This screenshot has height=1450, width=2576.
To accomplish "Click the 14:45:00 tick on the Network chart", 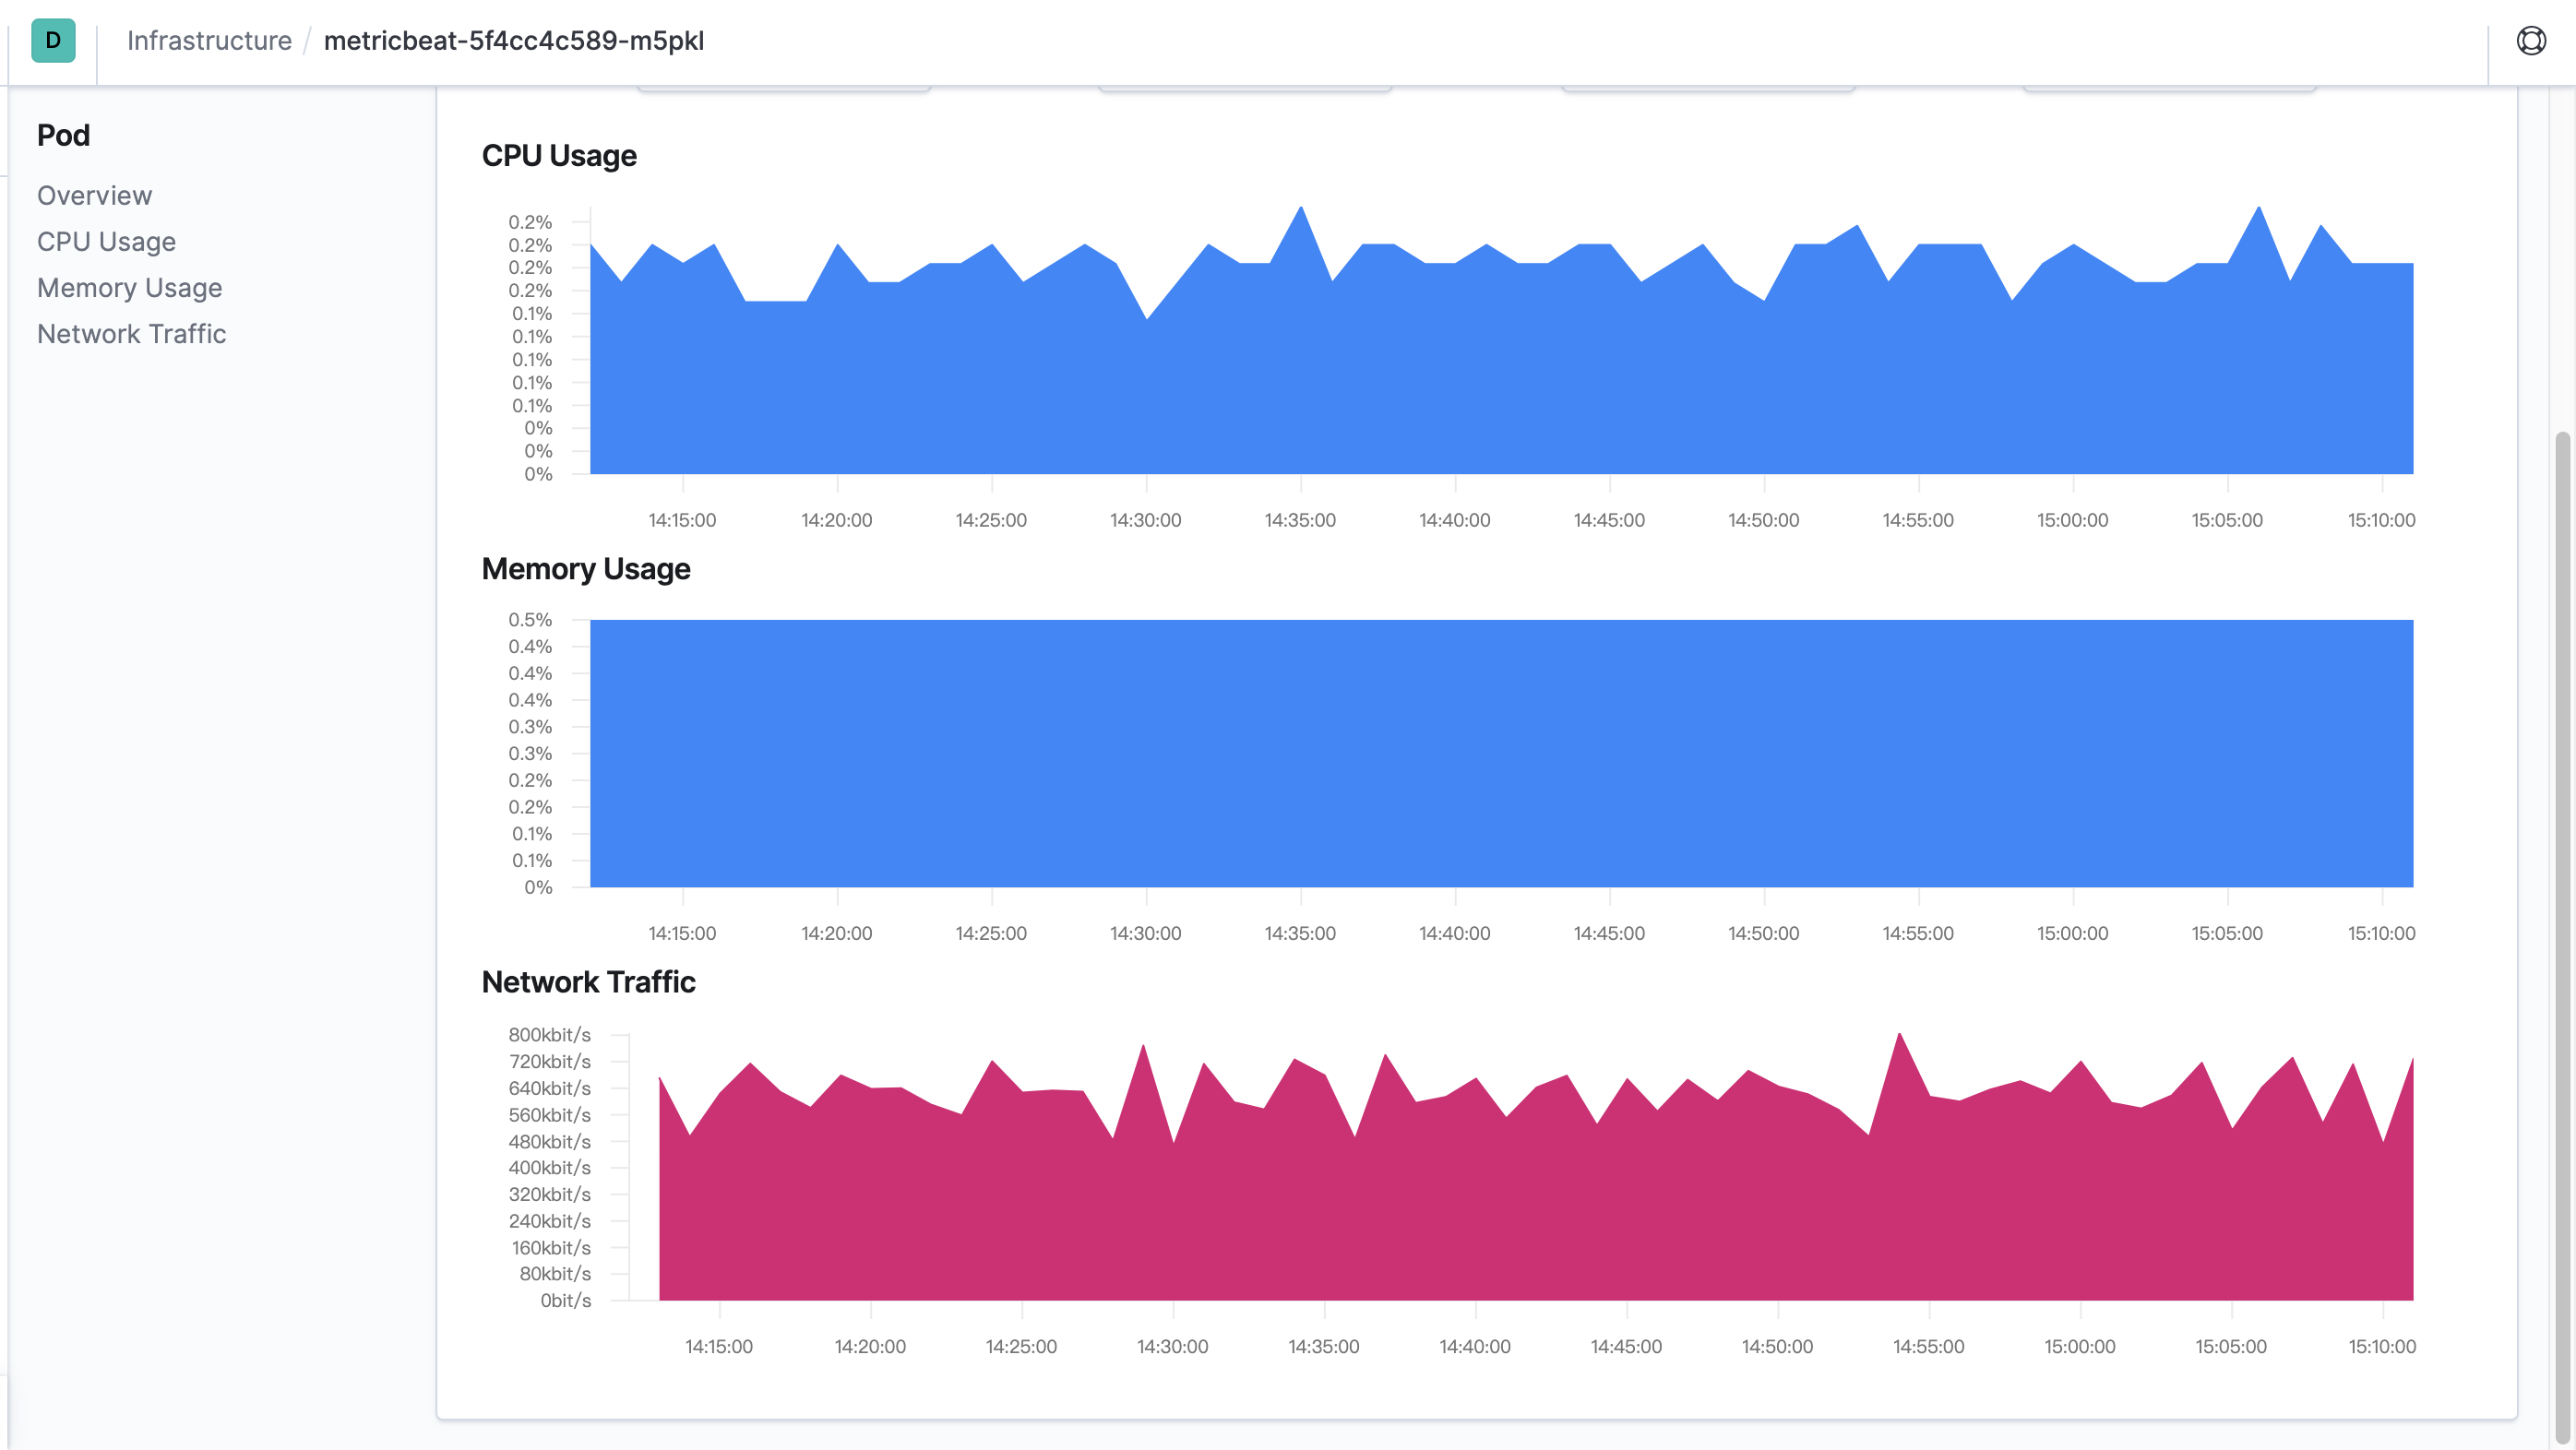I will coord(1626,1346).
